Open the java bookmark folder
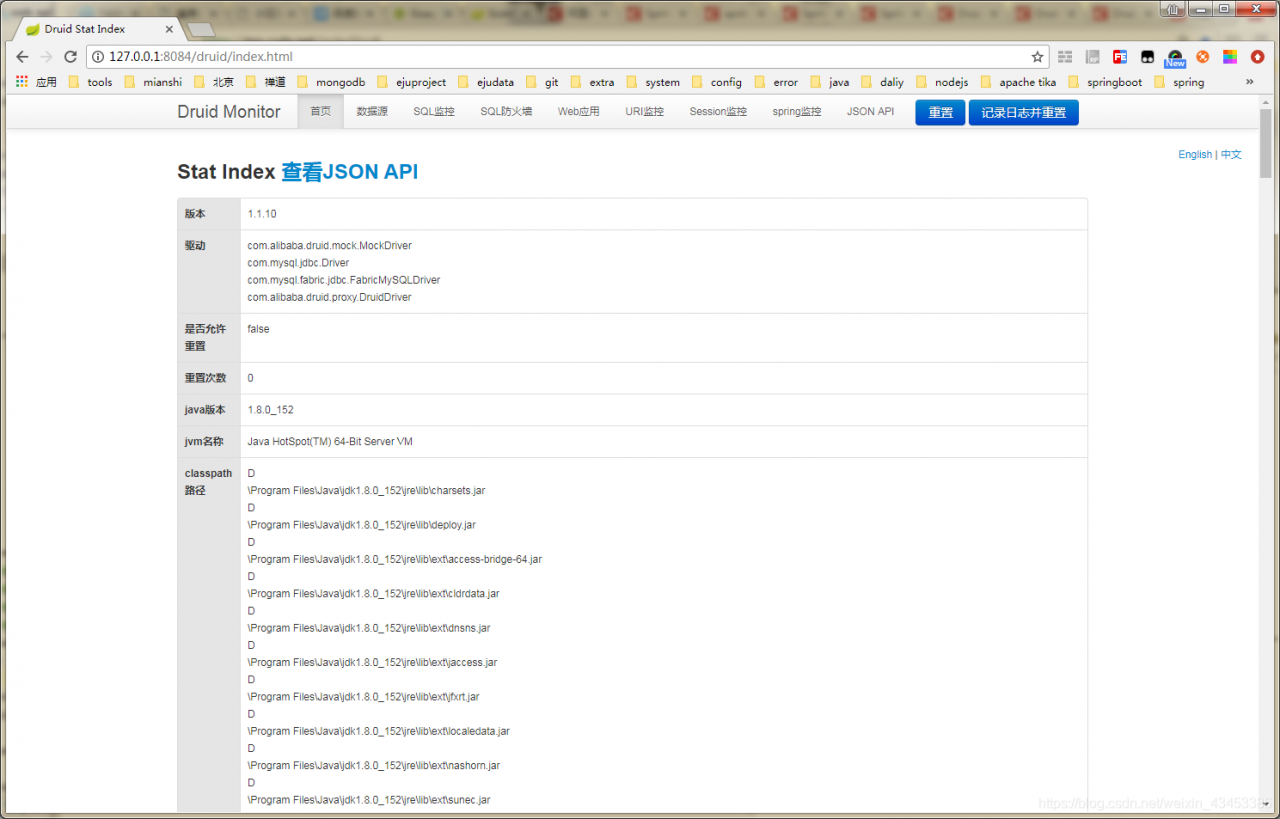Image resolution: width=1280 pixels, height=819 pixels. click(830, 82)
